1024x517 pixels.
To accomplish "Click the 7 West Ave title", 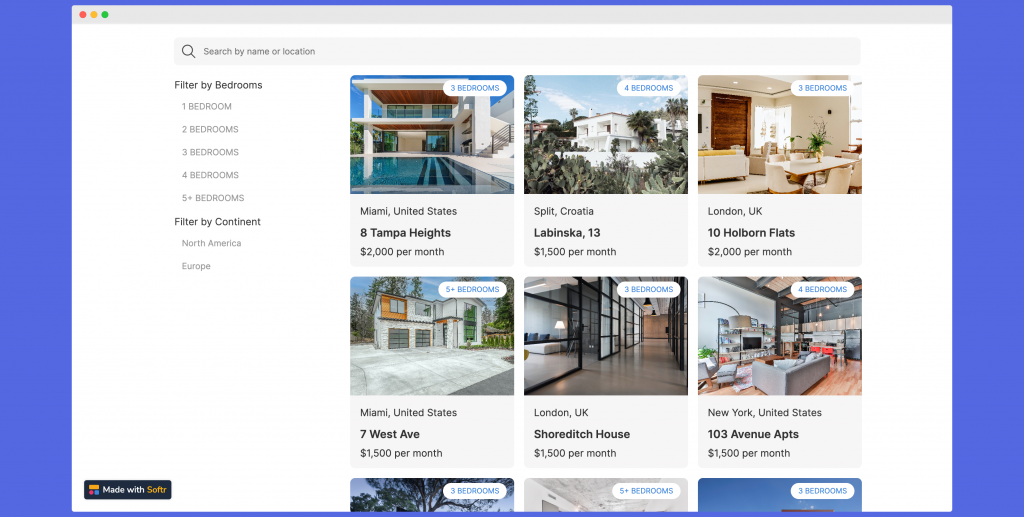I will pos(390,434).
